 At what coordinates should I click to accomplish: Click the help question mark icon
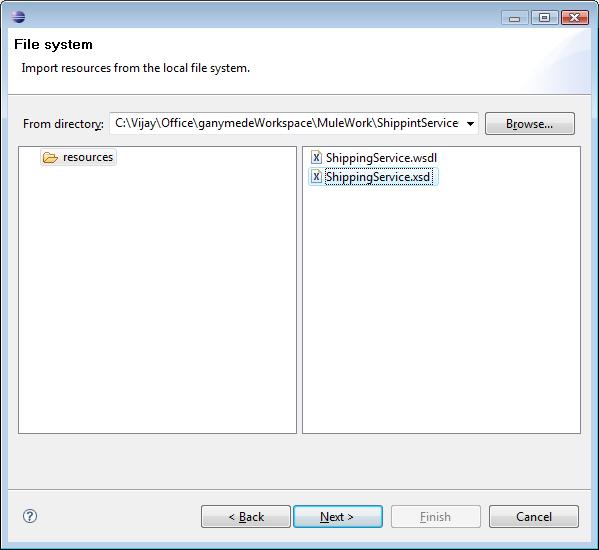coord(30,516)
